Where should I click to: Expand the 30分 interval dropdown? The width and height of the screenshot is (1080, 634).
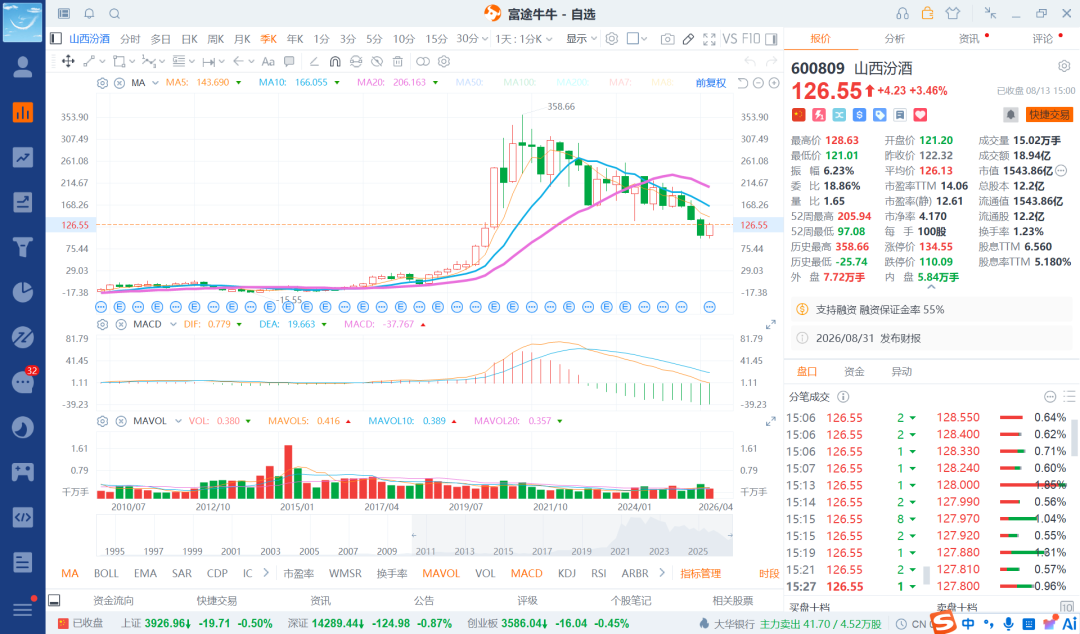pyautogui.click(x=472, y=39)
